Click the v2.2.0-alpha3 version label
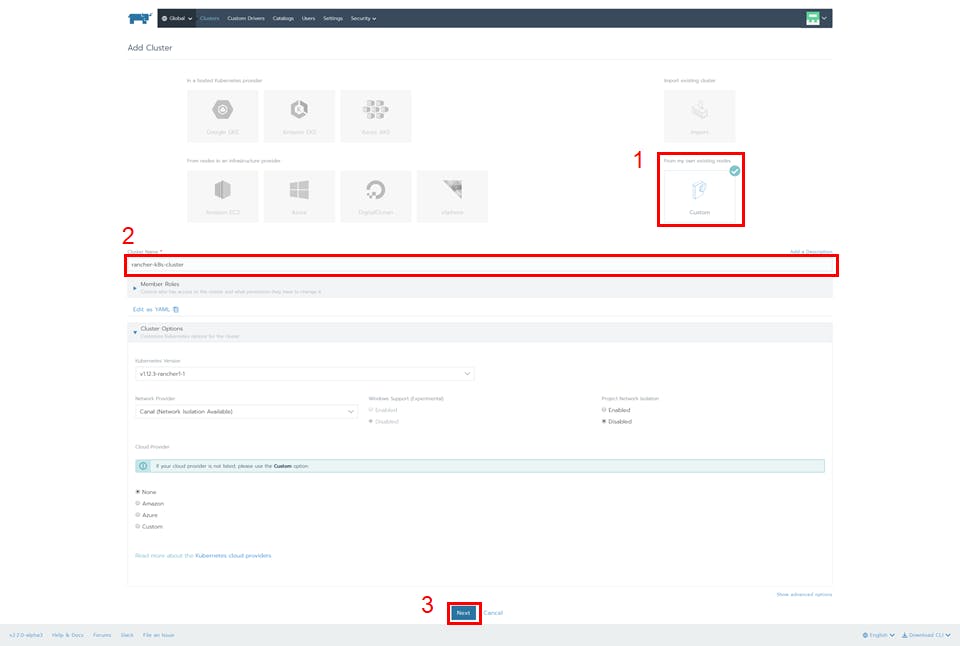Screen dimensions: 960x646 pos(26,635)
